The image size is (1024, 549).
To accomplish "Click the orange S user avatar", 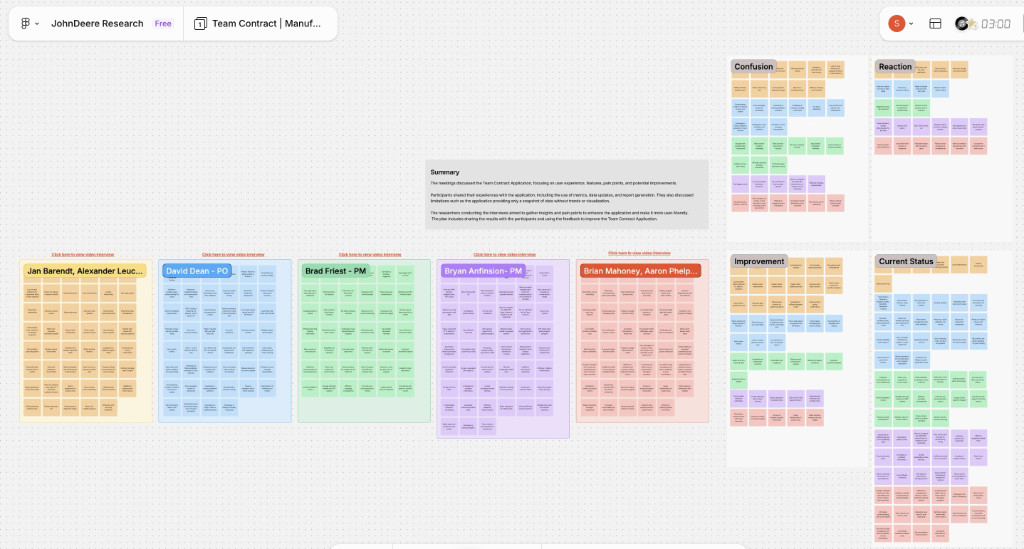I will [897, 24].
